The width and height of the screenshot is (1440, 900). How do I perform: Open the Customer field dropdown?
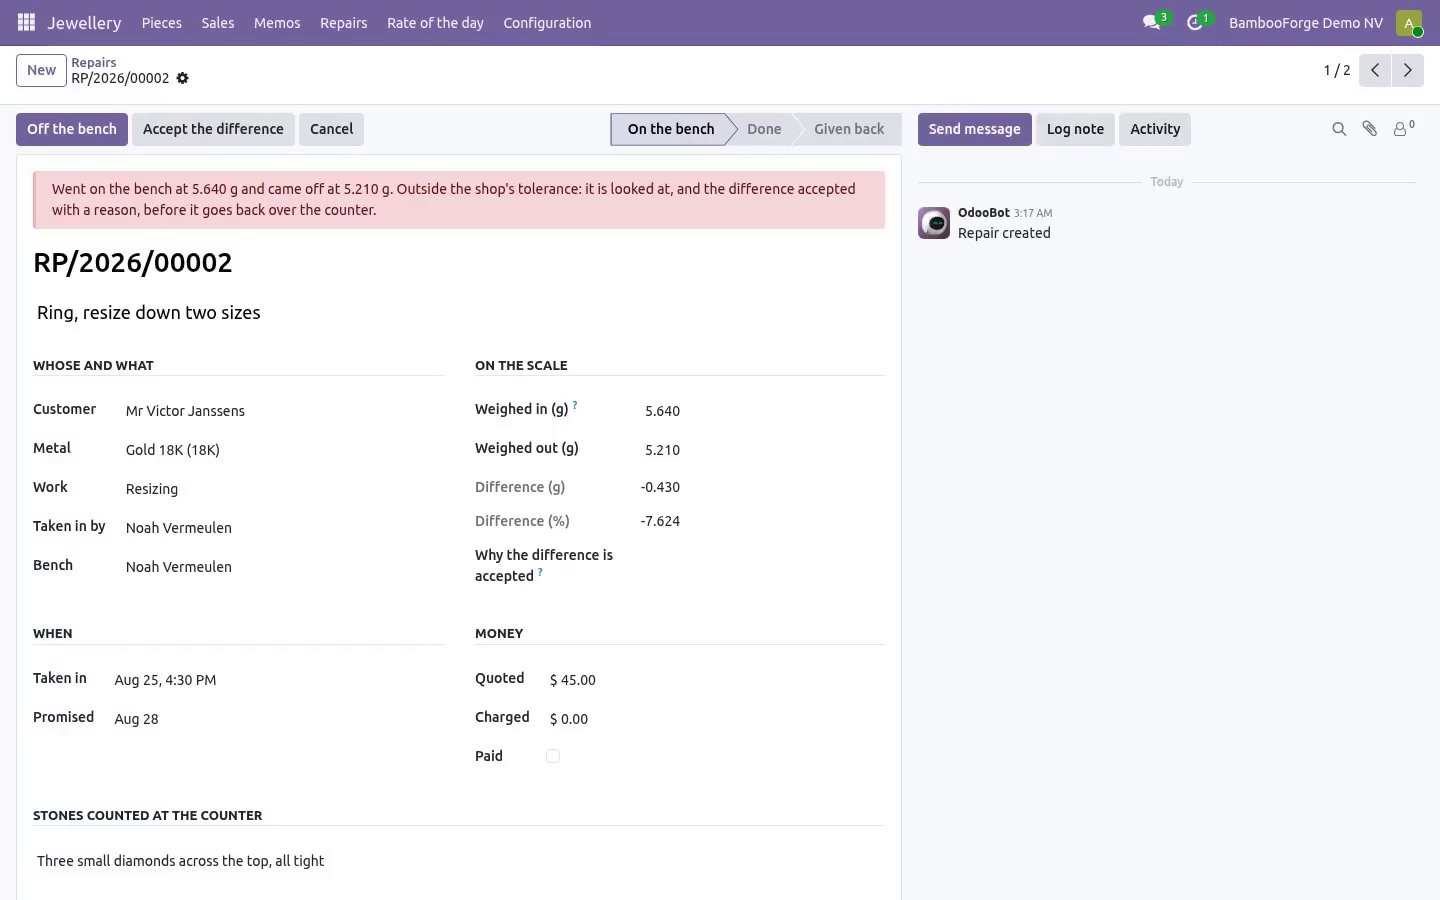tap(284, 411)
